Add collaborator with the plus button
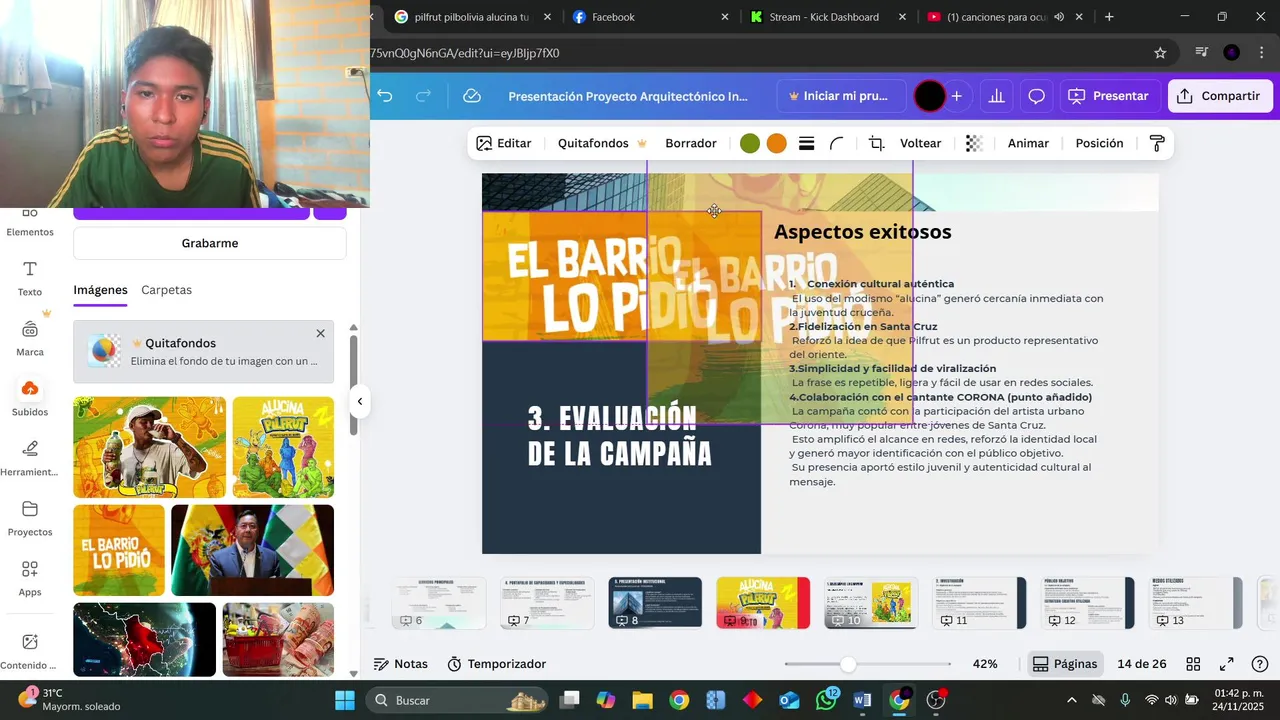 coord(957,96)
